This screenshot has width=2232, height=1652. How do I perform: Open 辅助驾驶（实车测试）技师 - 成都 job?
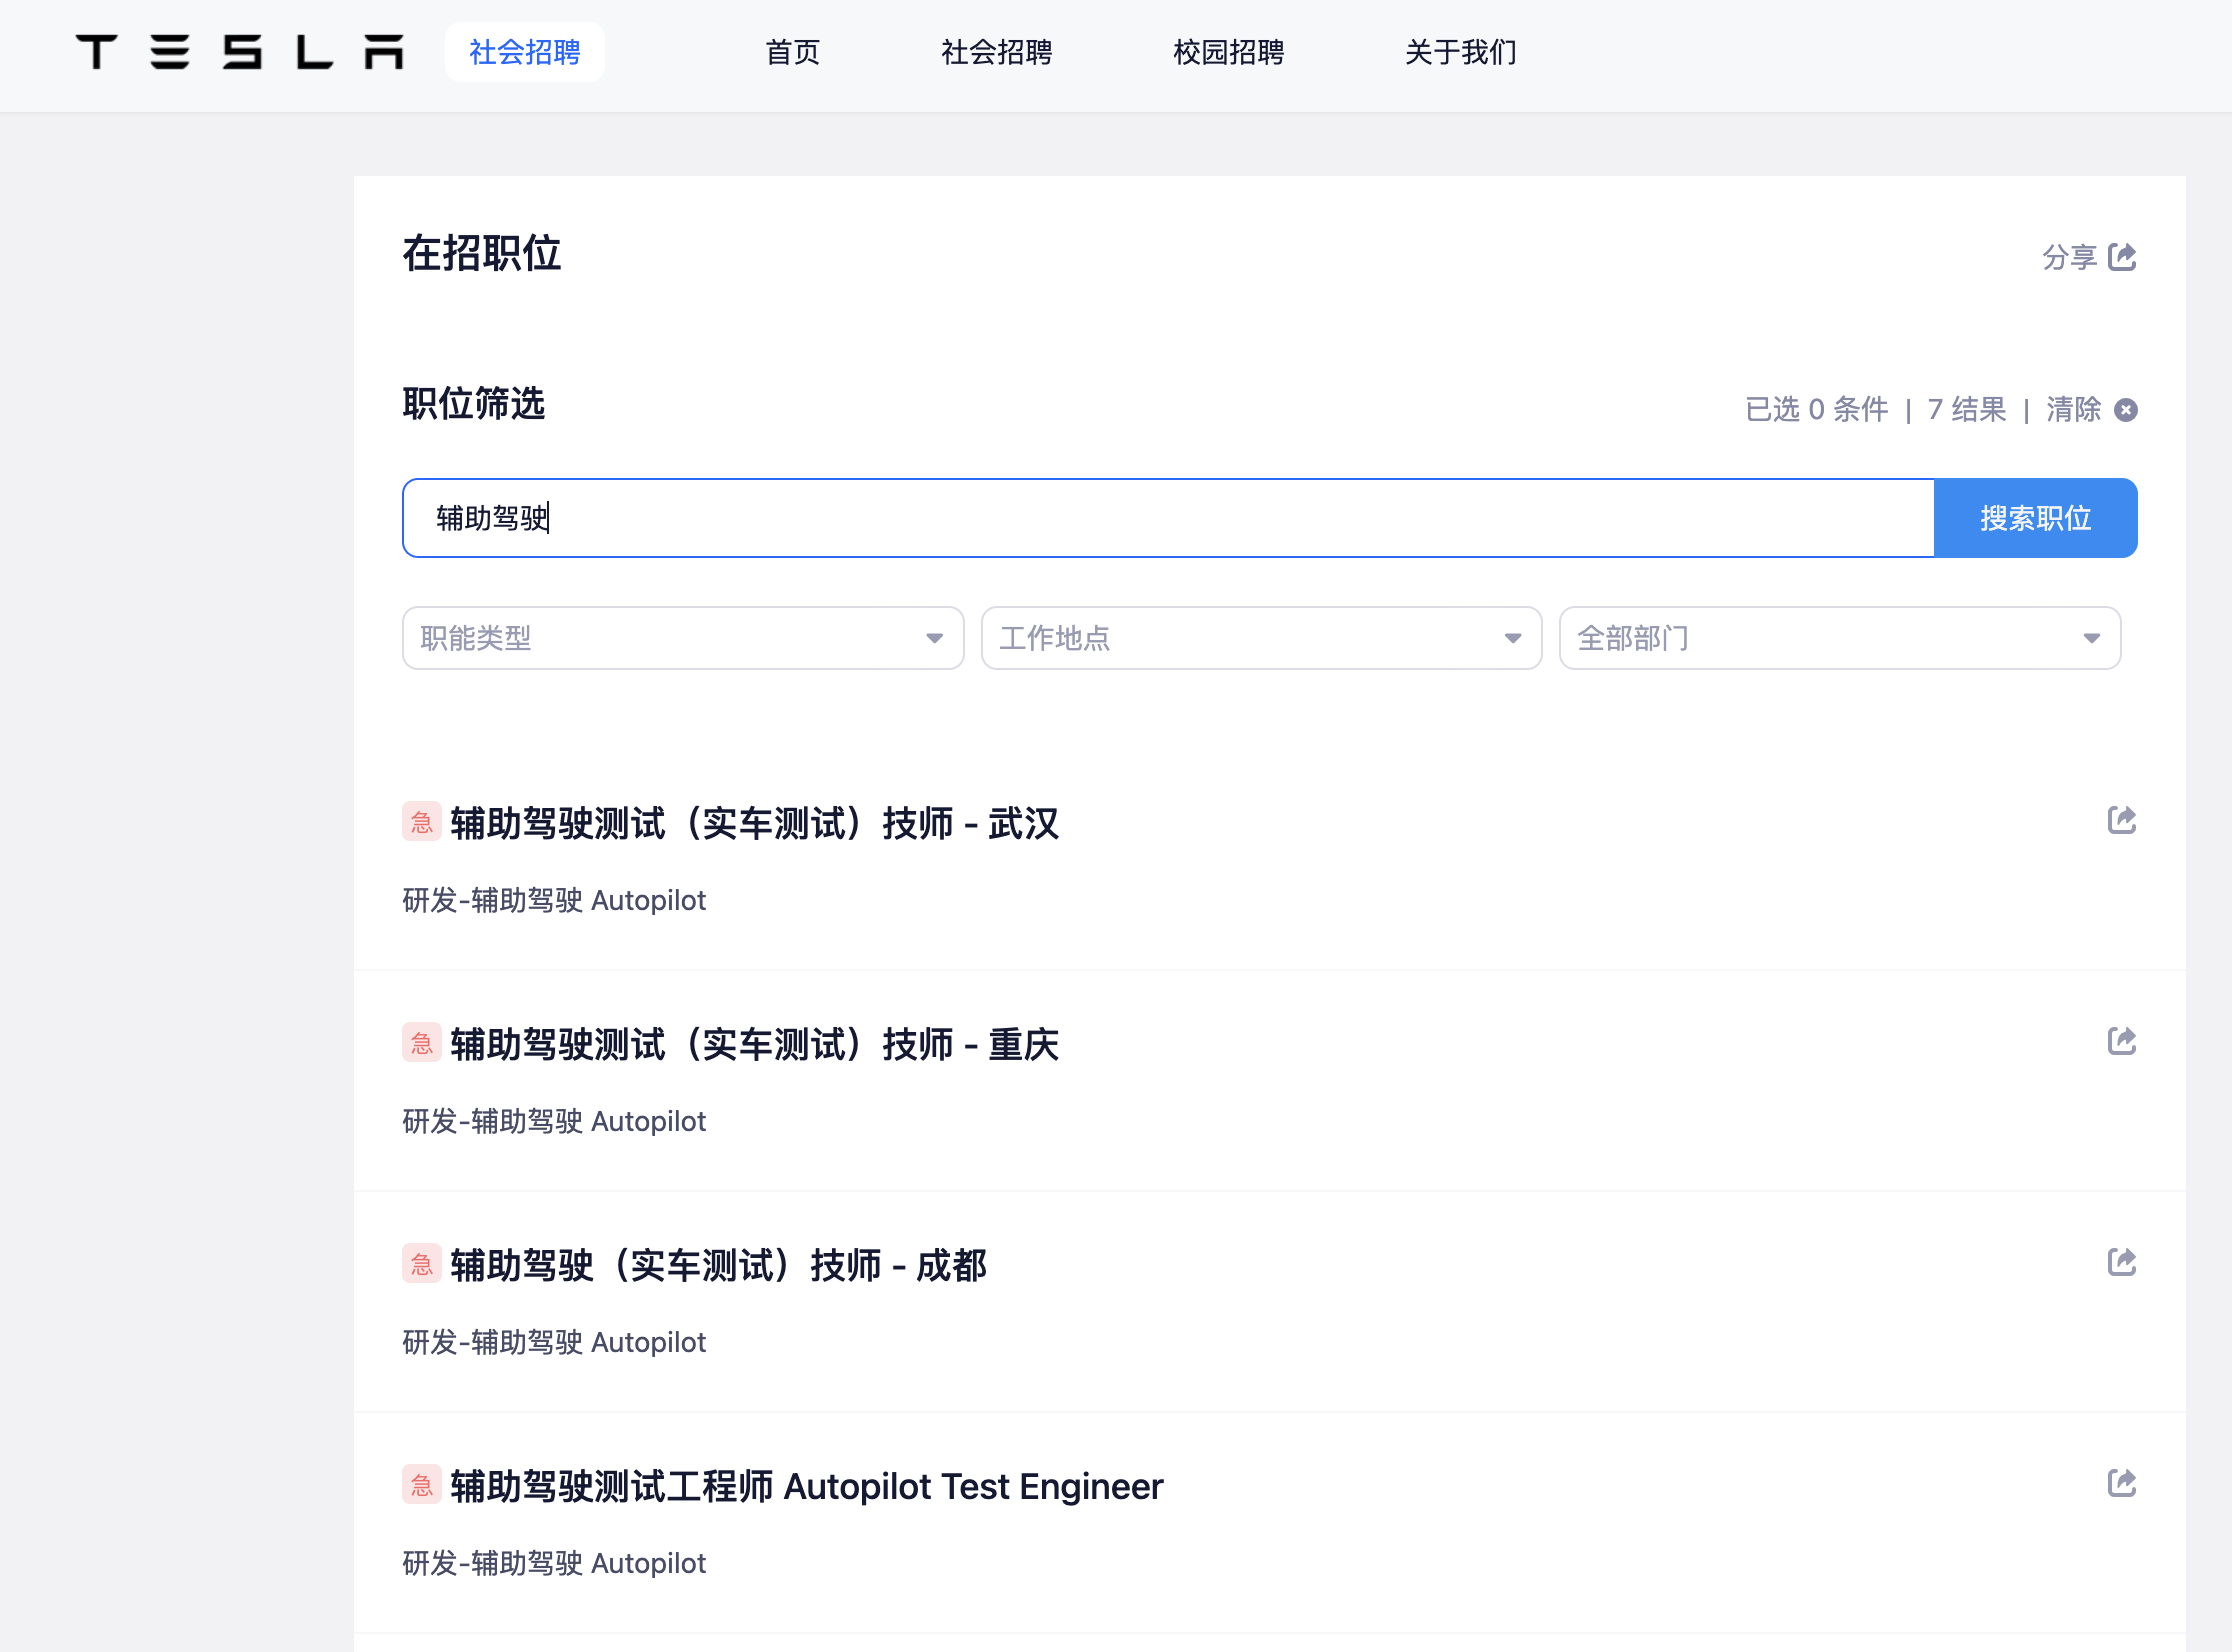719,1265
